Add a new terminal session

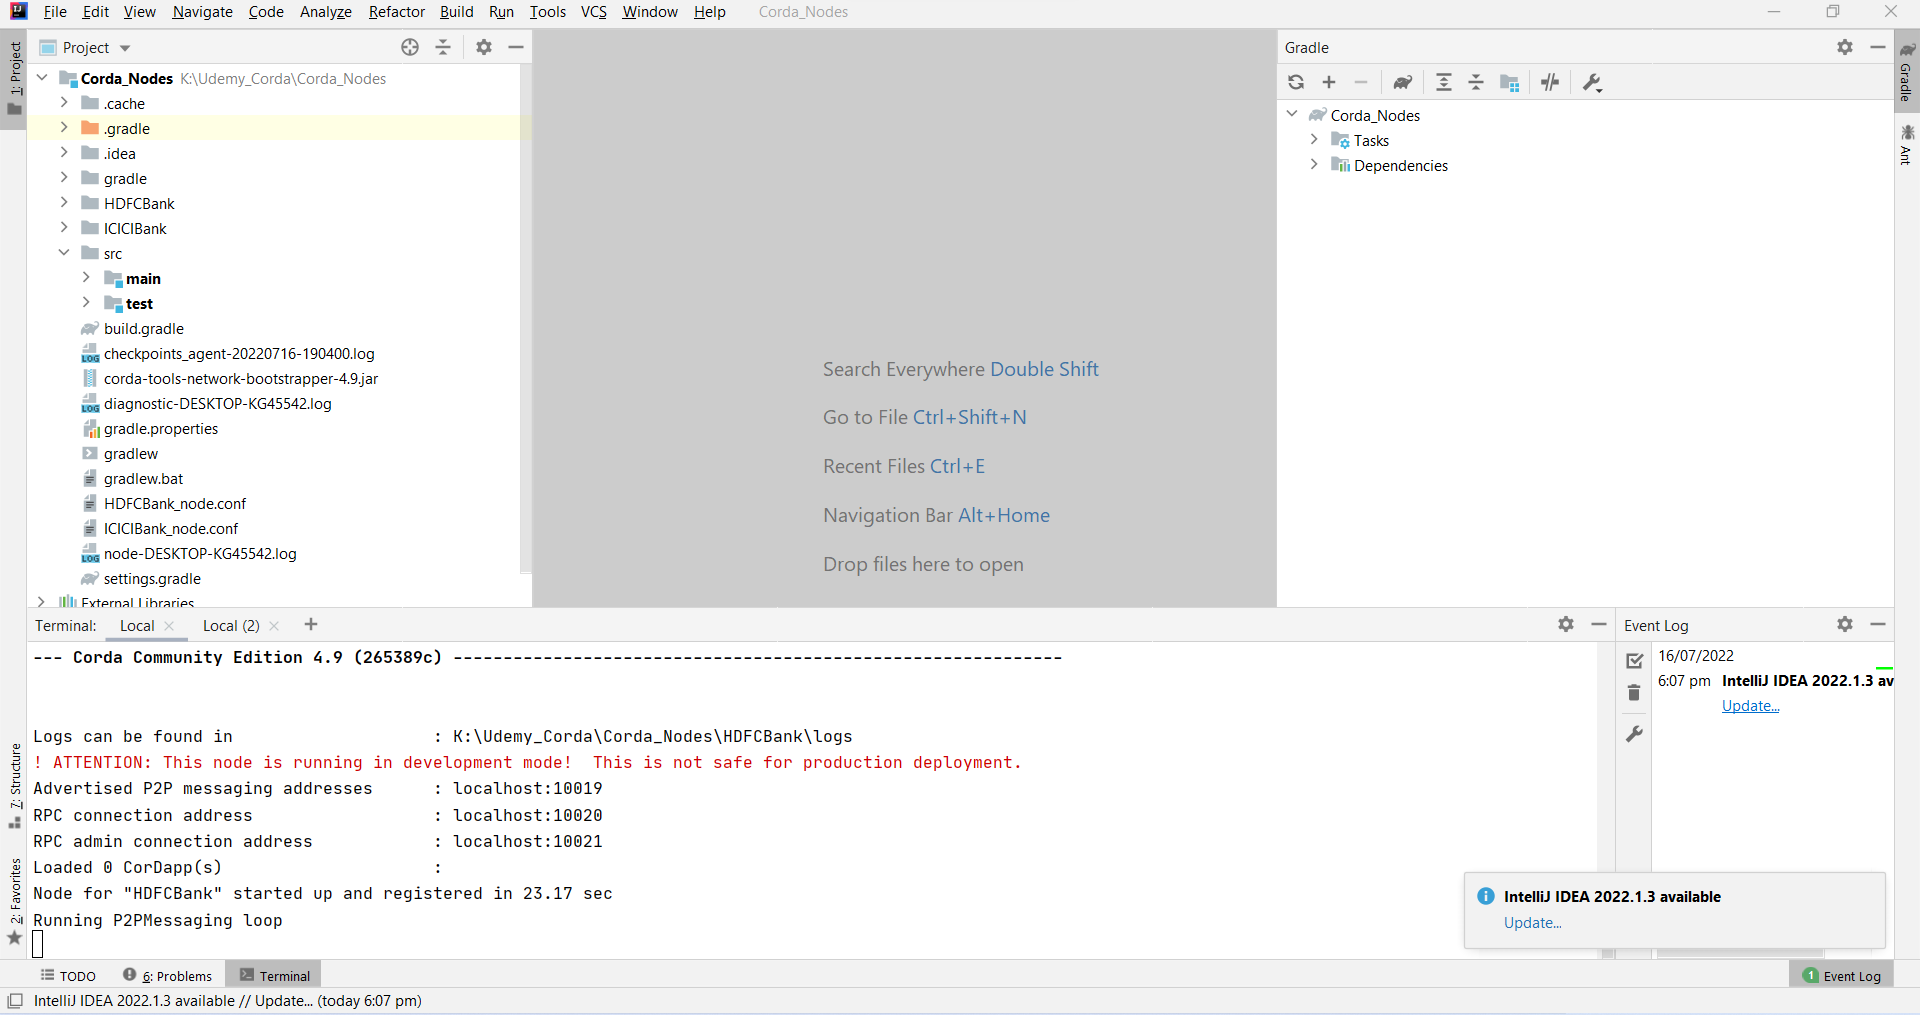coord(311,624)
